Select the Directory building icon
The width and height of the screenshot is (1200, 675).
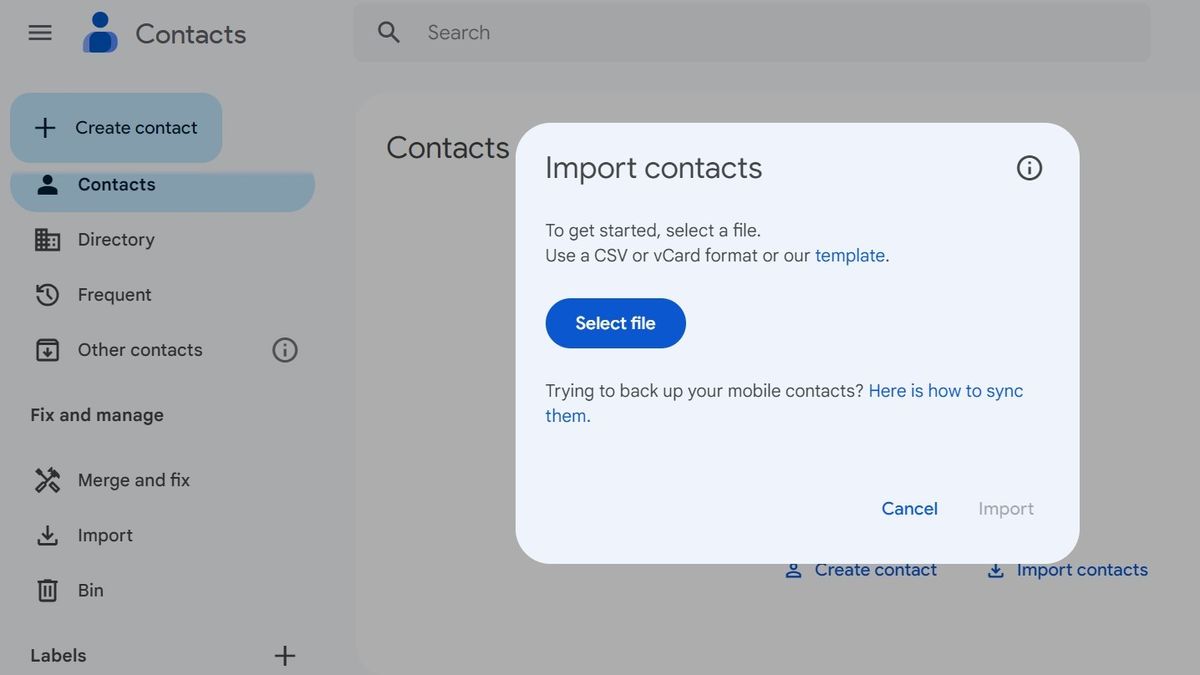point(46,239)
